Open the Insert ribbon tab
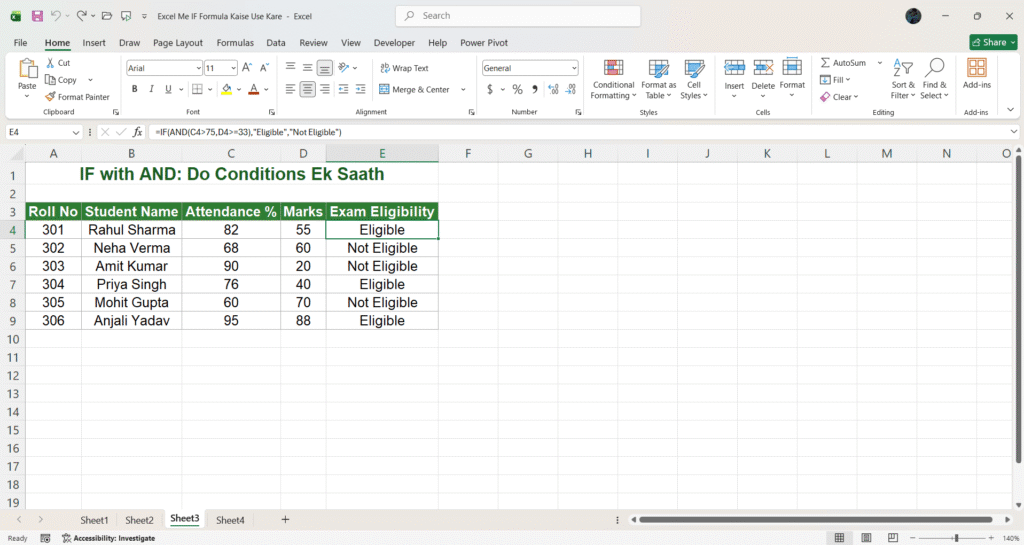1024x545 pixels. point(94,42)
